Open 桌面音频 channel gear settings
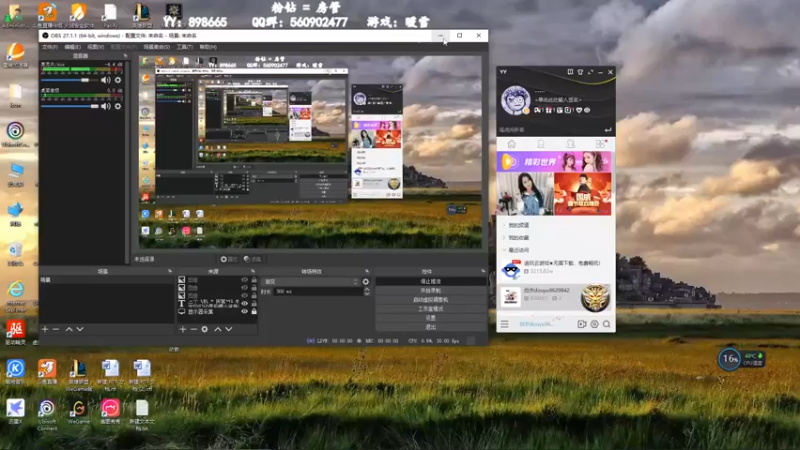This screenshot has width=800, height=450. pos(118,106)
